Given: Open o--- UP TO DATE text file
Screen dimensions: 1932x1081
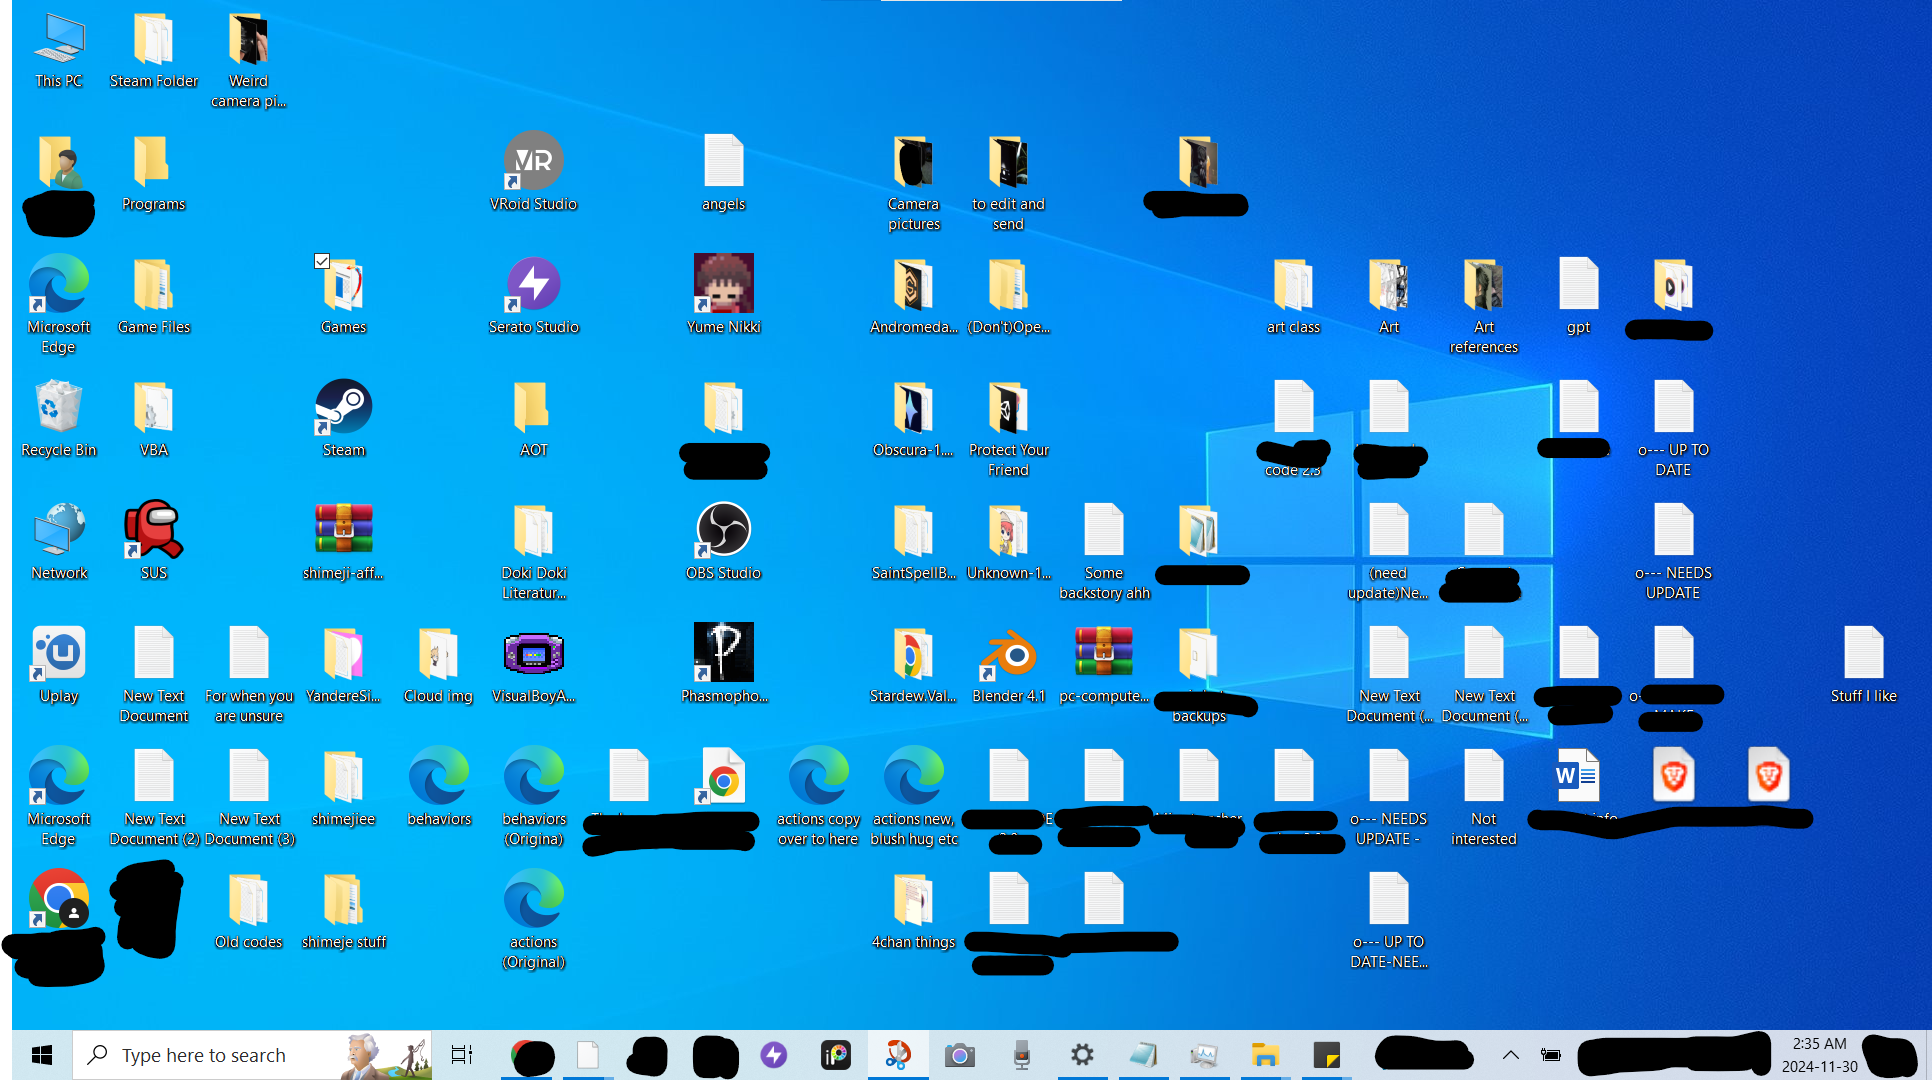Looking at the screenshot, I should [x=1673, y=428].
